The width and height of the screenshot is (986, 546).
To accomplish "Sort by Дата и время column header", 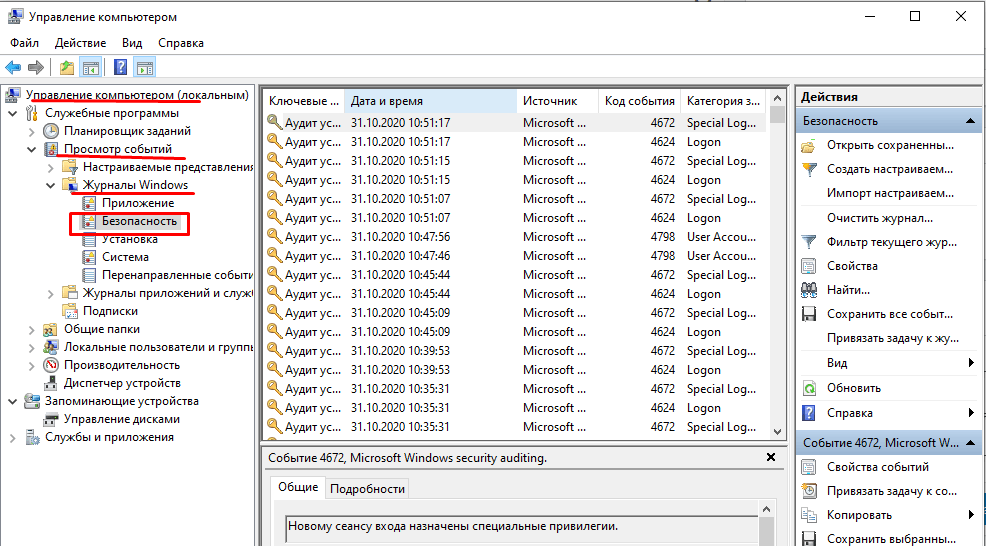I will (431, 101).
